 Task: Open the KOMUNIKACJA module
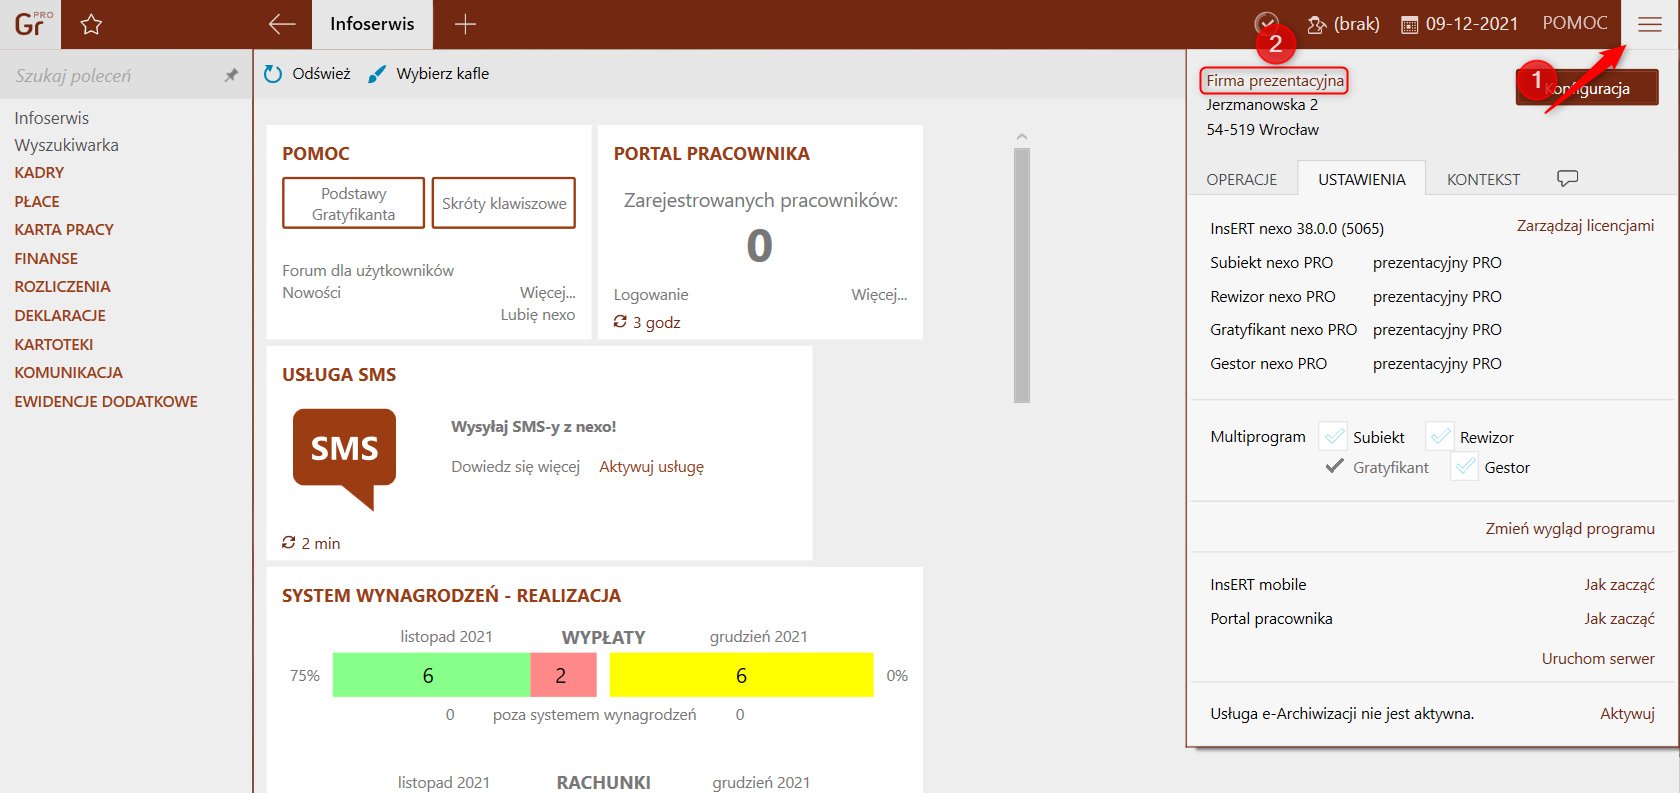pyautogui.click(x=68, y=372)
